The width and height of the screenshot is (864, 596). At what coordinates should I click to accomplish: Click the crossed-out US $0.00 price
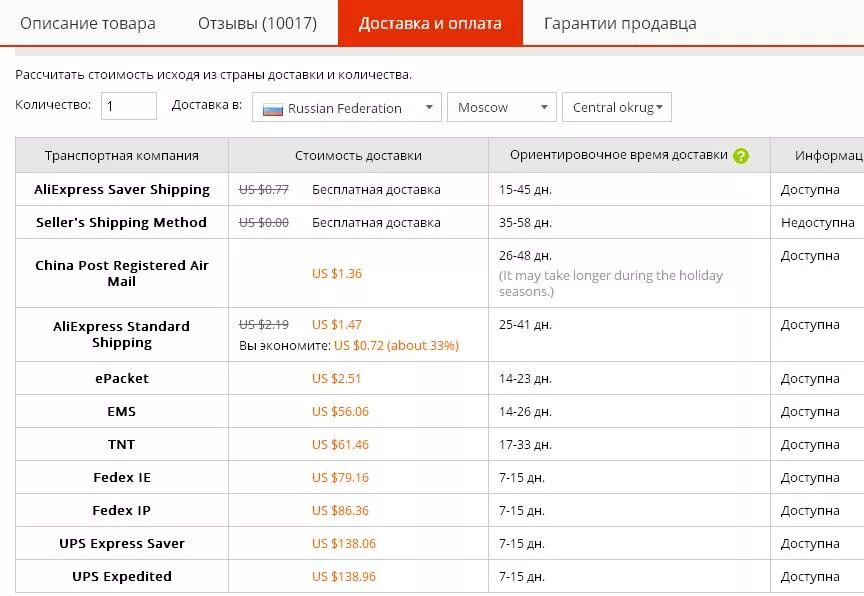(x=264, y=223)
